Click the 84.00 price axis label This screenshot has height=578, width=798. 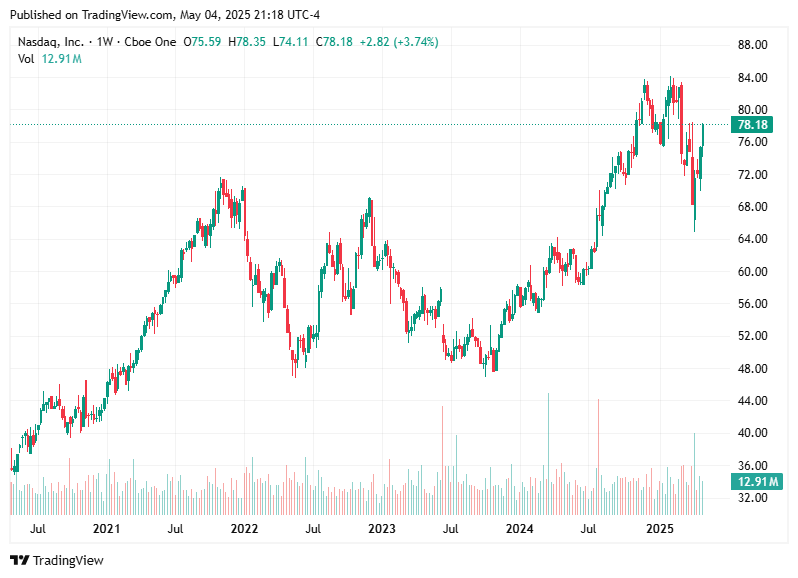(752, 78)
